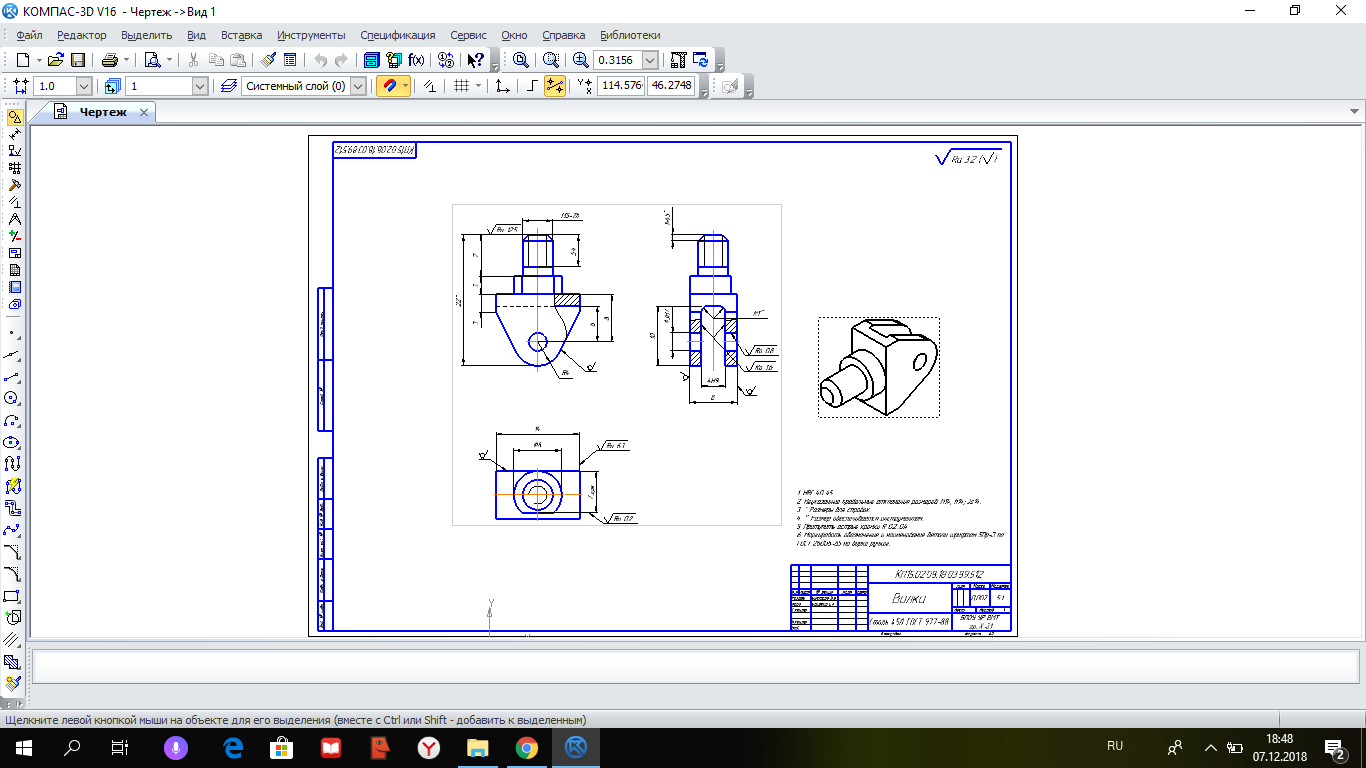
Task: Open Chrome from the Windows taskbar
Action: (527, 747)
